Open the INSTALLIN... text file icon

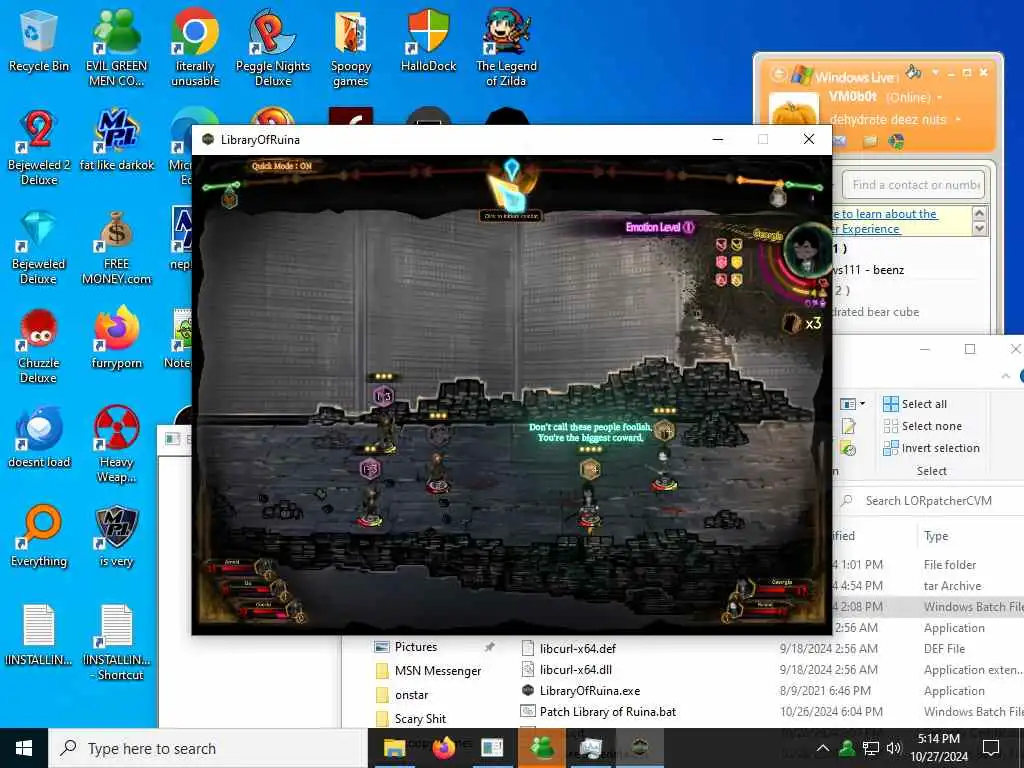[x=39, y=635]
